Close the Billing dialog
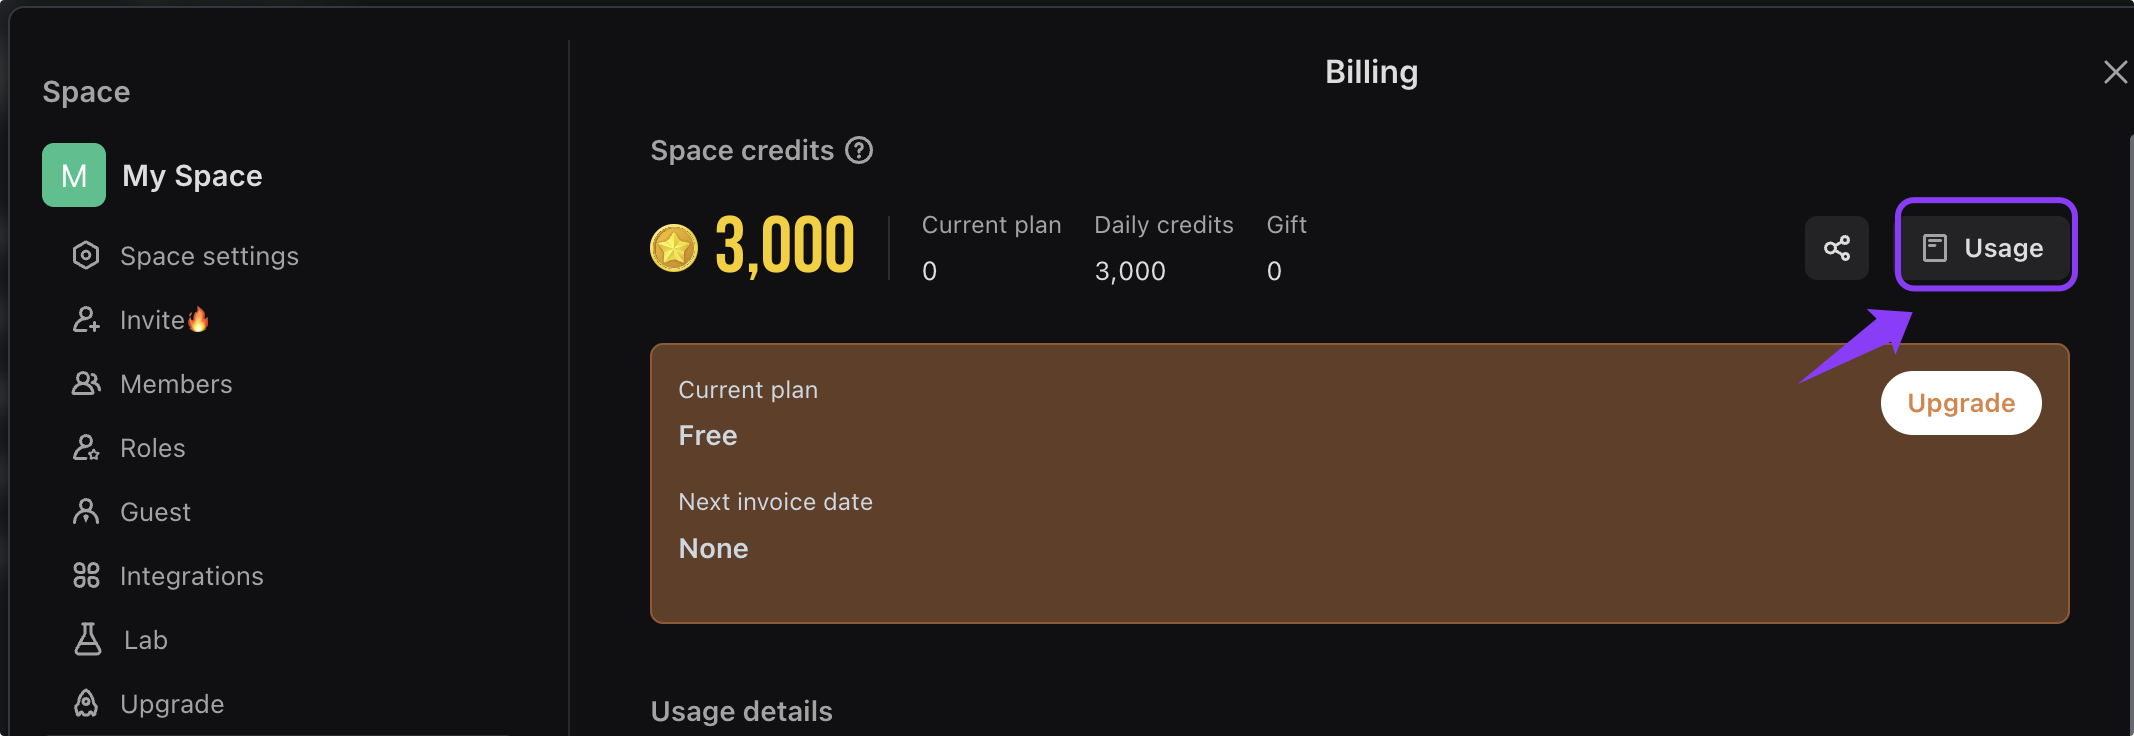The height and width of the screenshot is (736, 2134). point(2115,72)
